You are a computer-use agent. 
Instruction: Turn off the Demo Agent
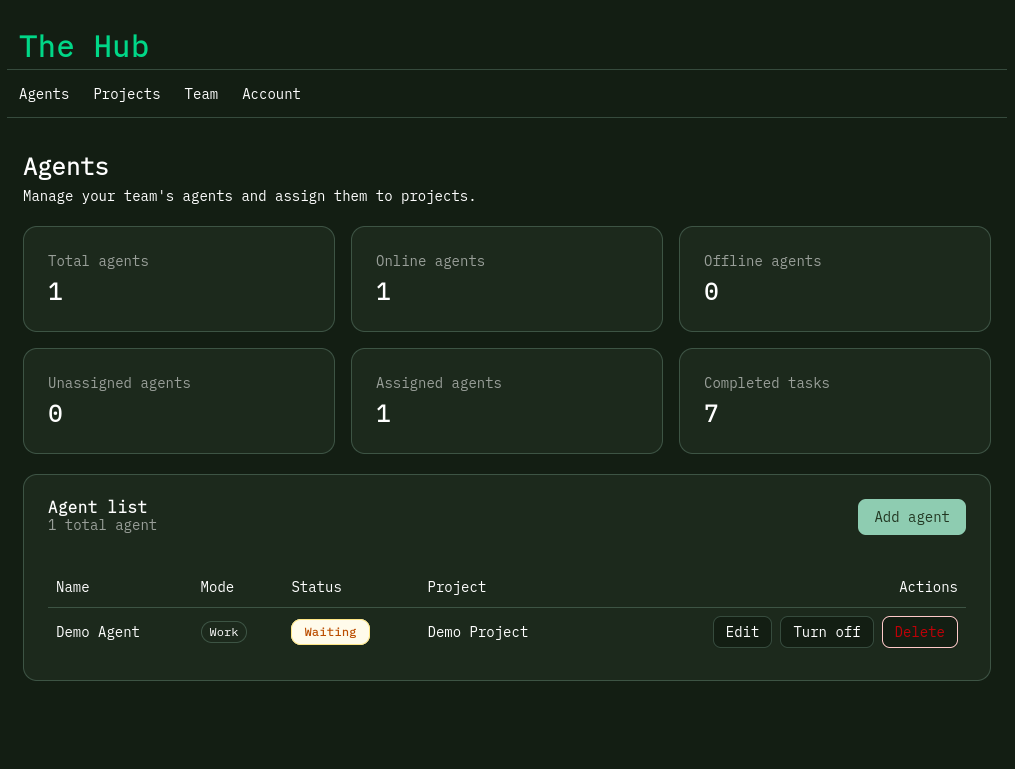click(x=826, y=631)
